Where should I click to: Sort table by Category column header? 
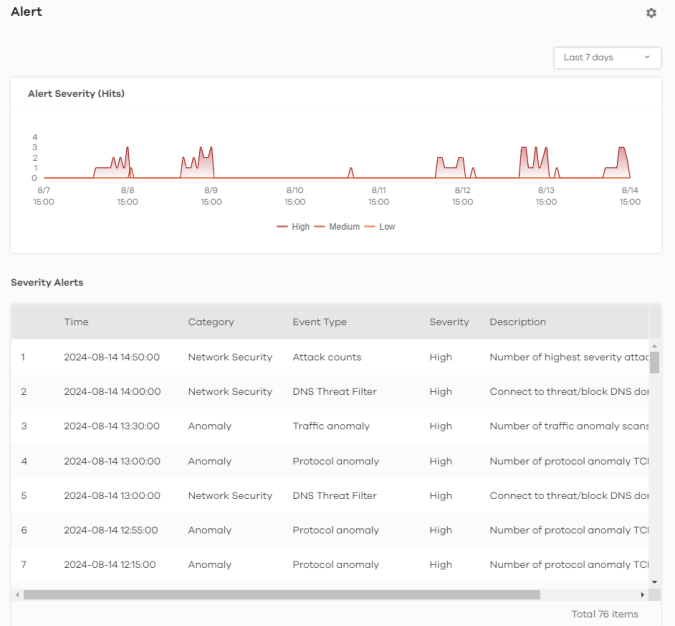point(211,322)
